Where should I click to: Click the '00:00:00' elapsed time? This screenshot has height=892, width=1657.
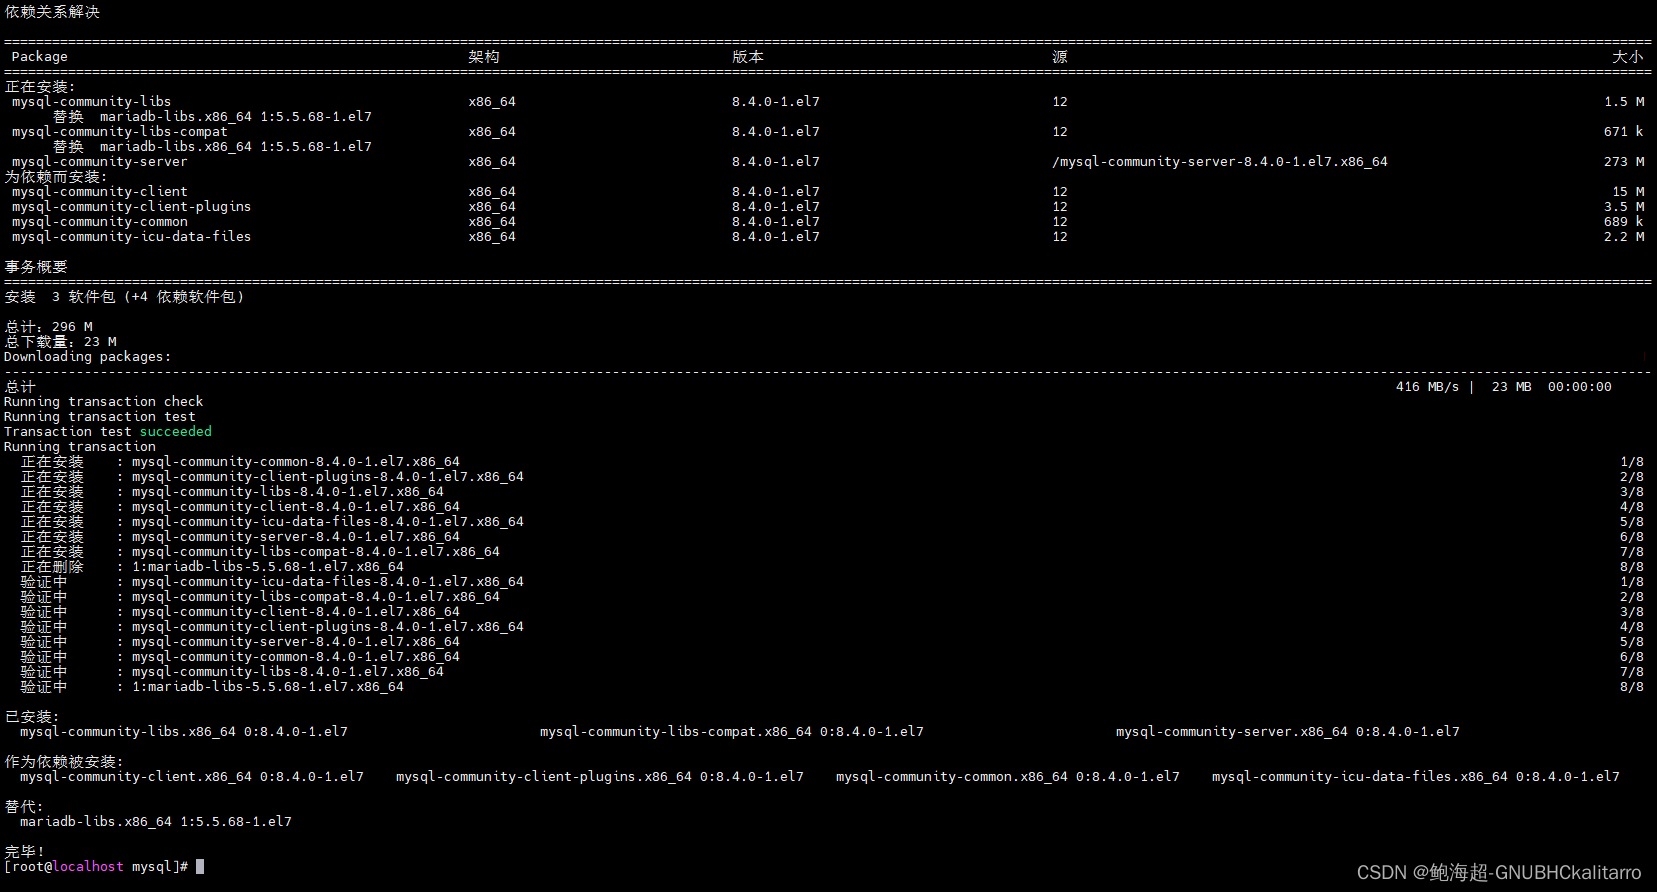1579,387
